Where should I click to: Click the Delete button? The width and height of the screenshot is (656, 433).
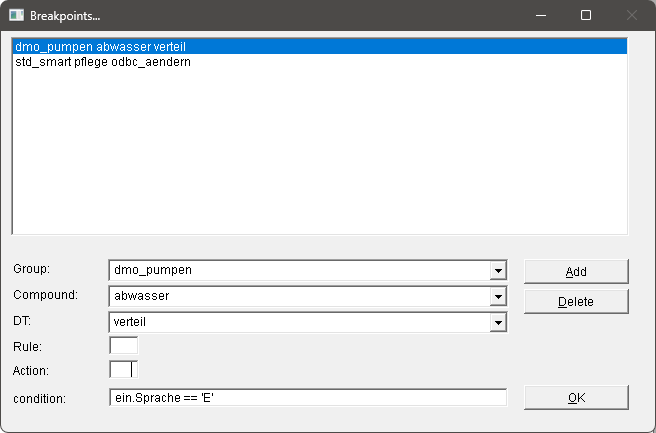click(576, 302)
